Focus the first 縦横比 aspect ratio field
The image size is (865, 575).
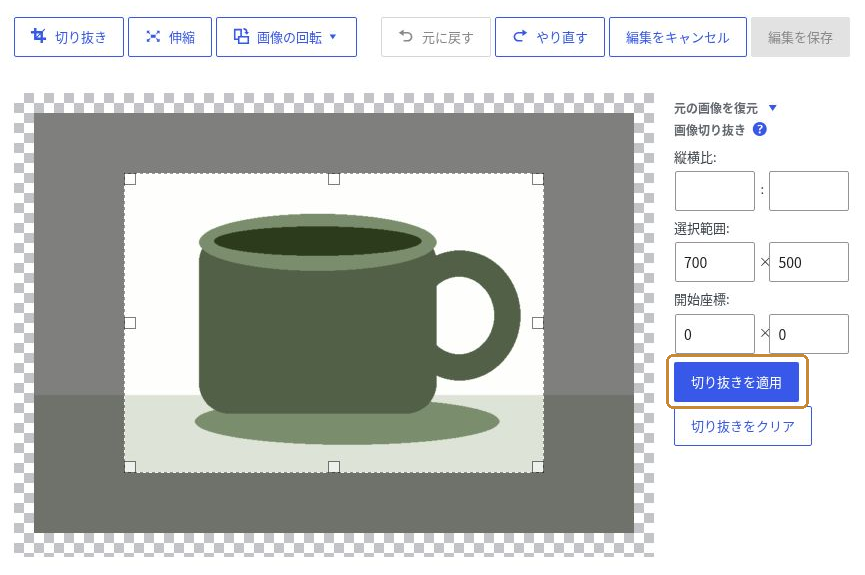[x=714, y=190]
